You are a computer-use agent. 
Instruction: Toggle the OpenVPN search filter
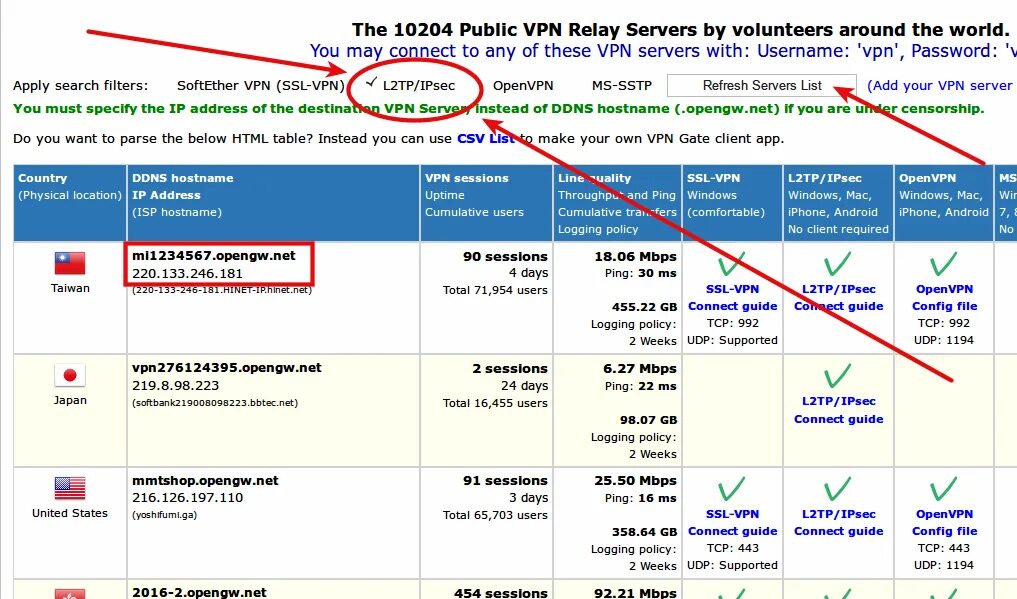point(523,86)
